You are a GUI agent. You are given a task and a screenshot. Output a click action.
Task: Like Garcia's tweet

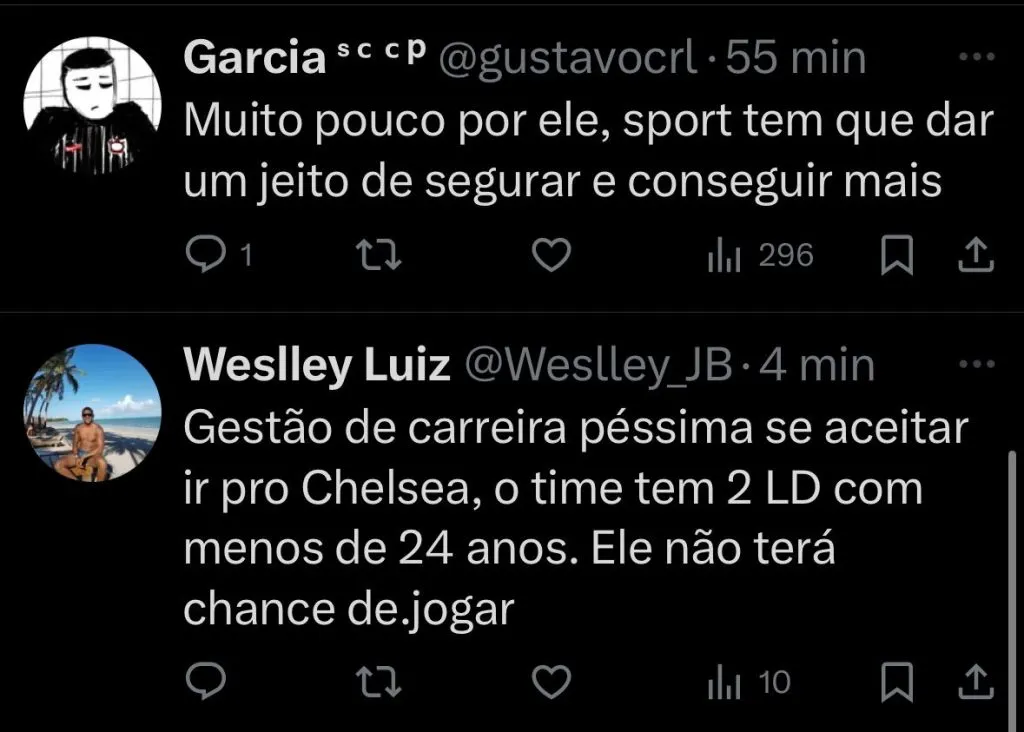point(549,257)
